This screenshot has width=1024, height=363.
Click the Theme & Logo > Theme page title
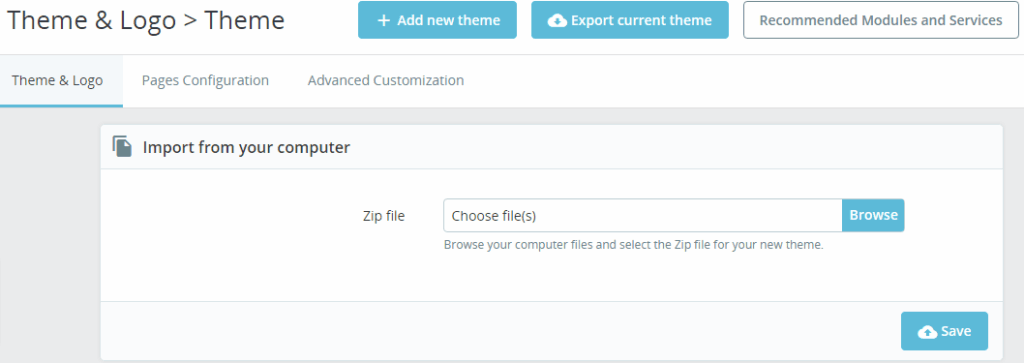(x=146, y=21)
